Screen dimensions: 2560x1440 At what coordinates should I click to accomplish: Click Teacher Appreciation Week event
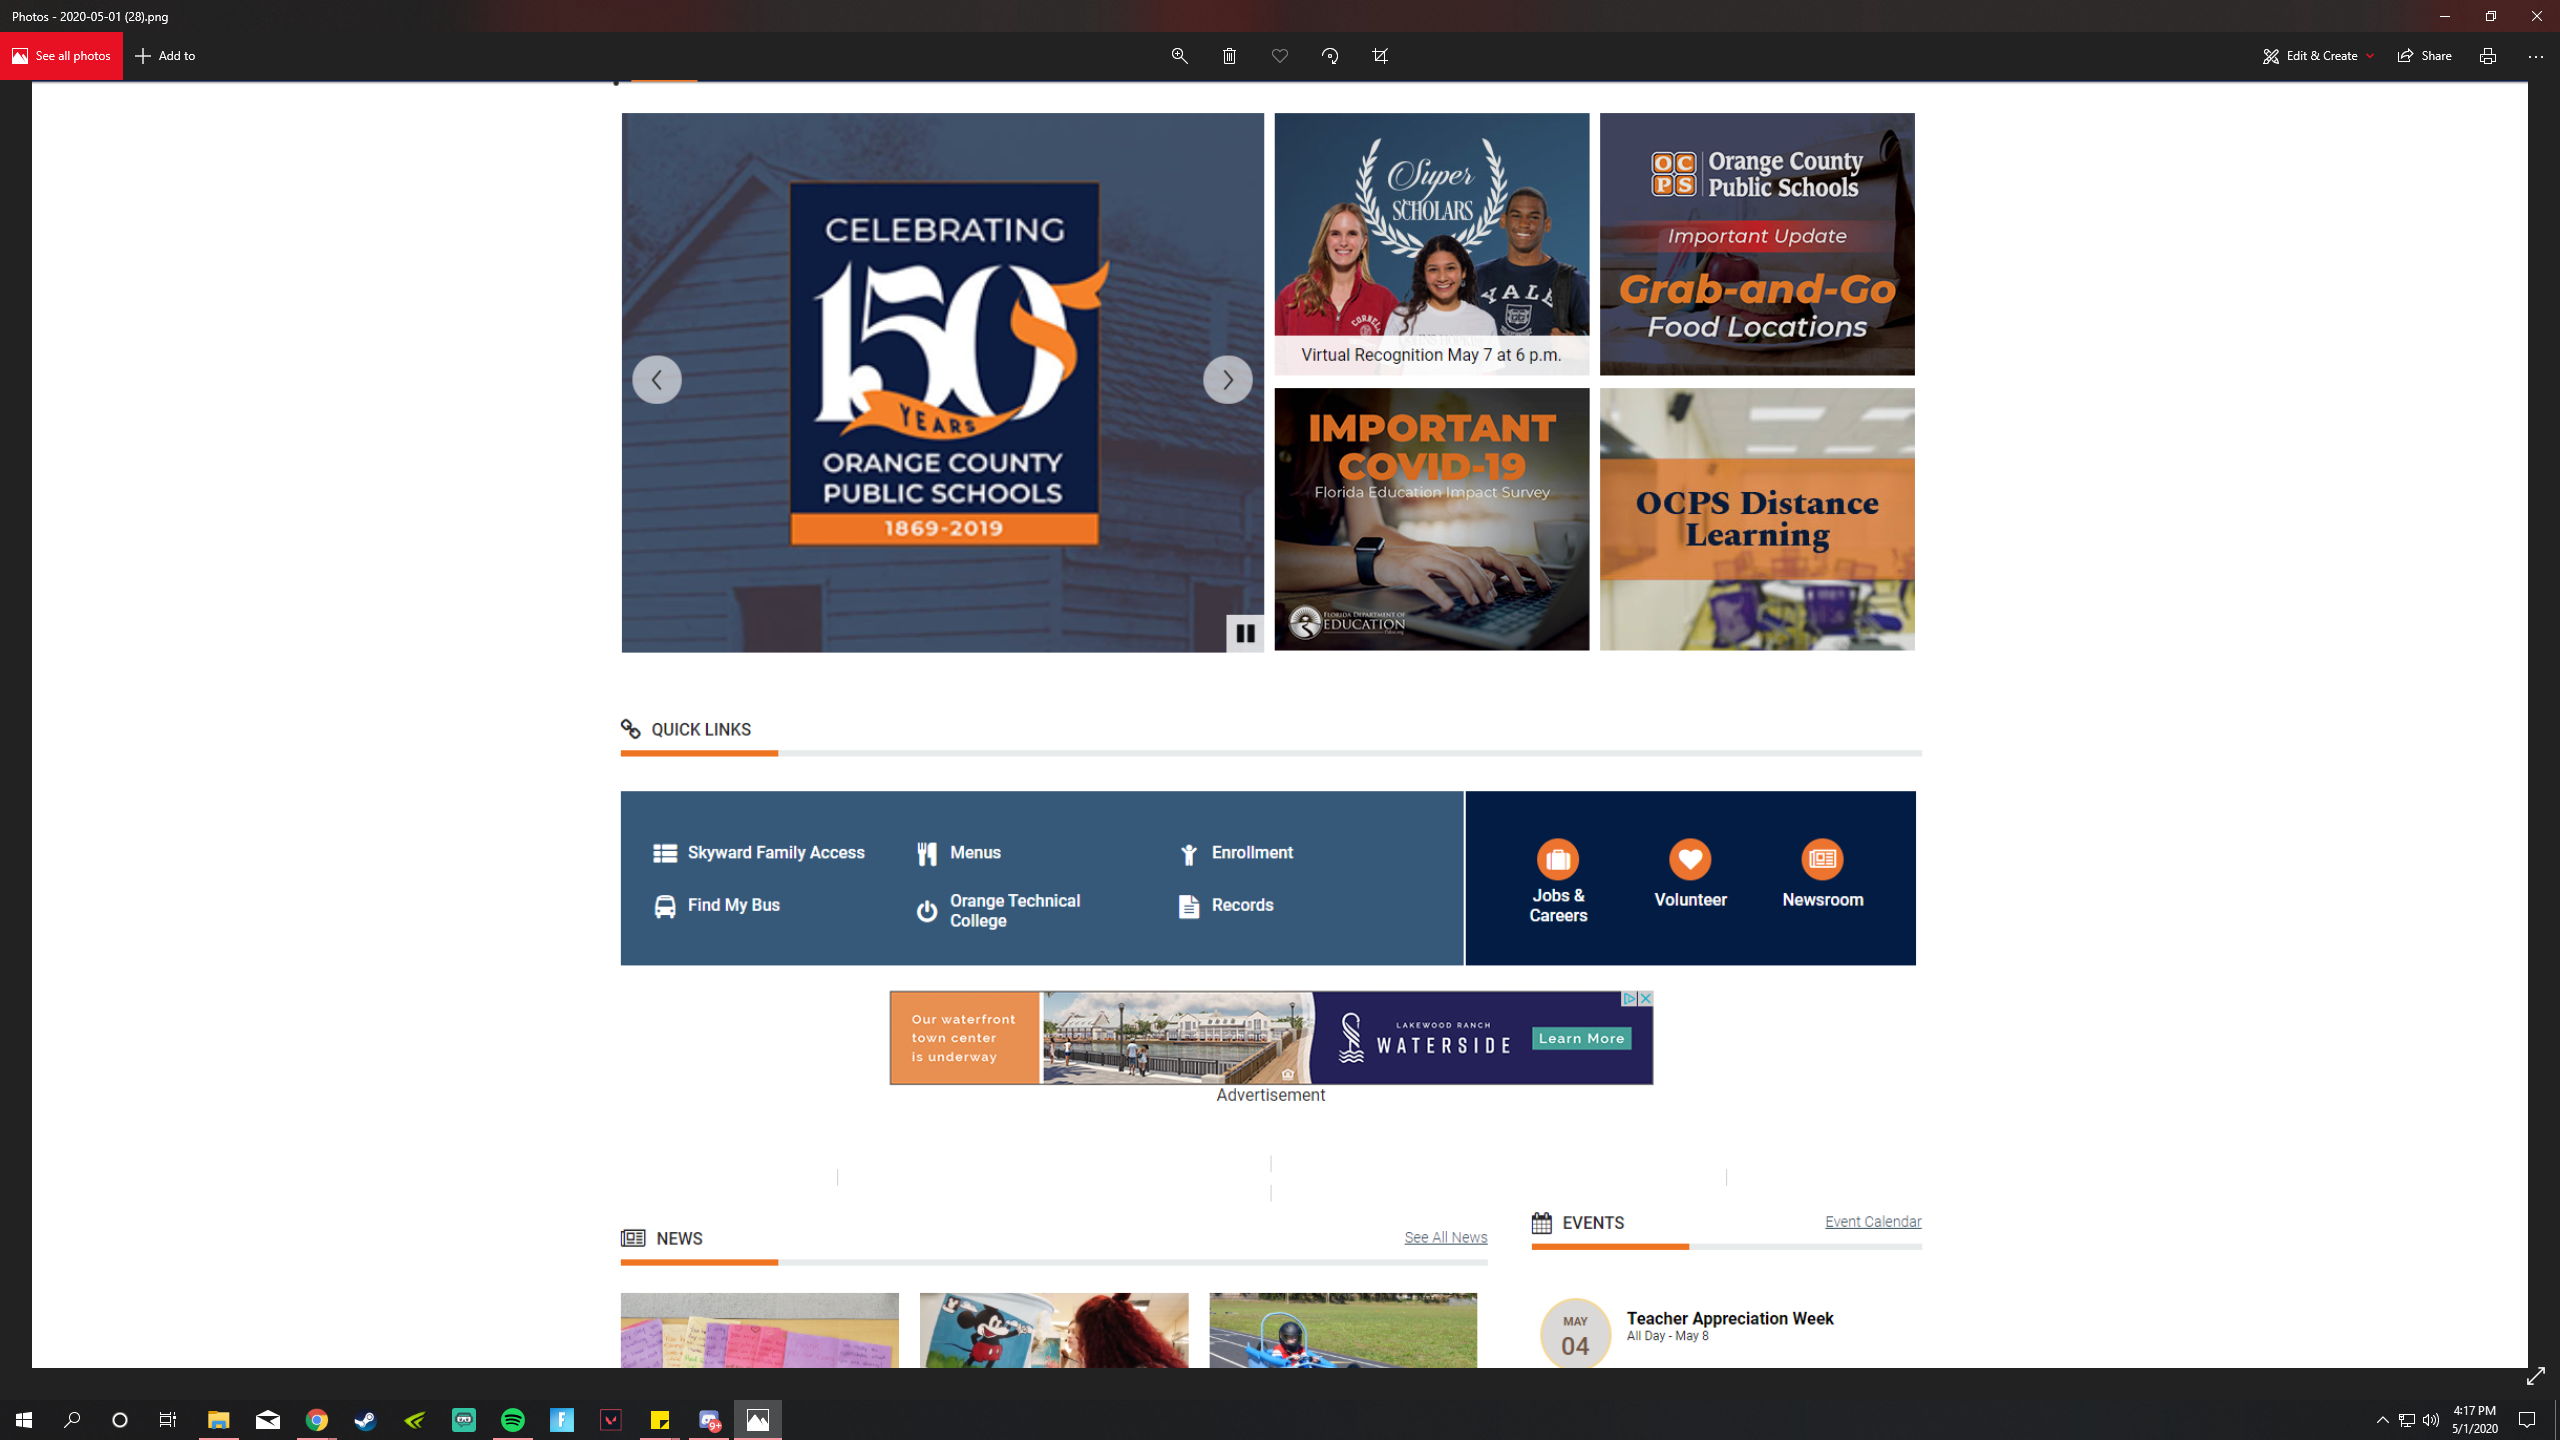click(1730, 1319)
